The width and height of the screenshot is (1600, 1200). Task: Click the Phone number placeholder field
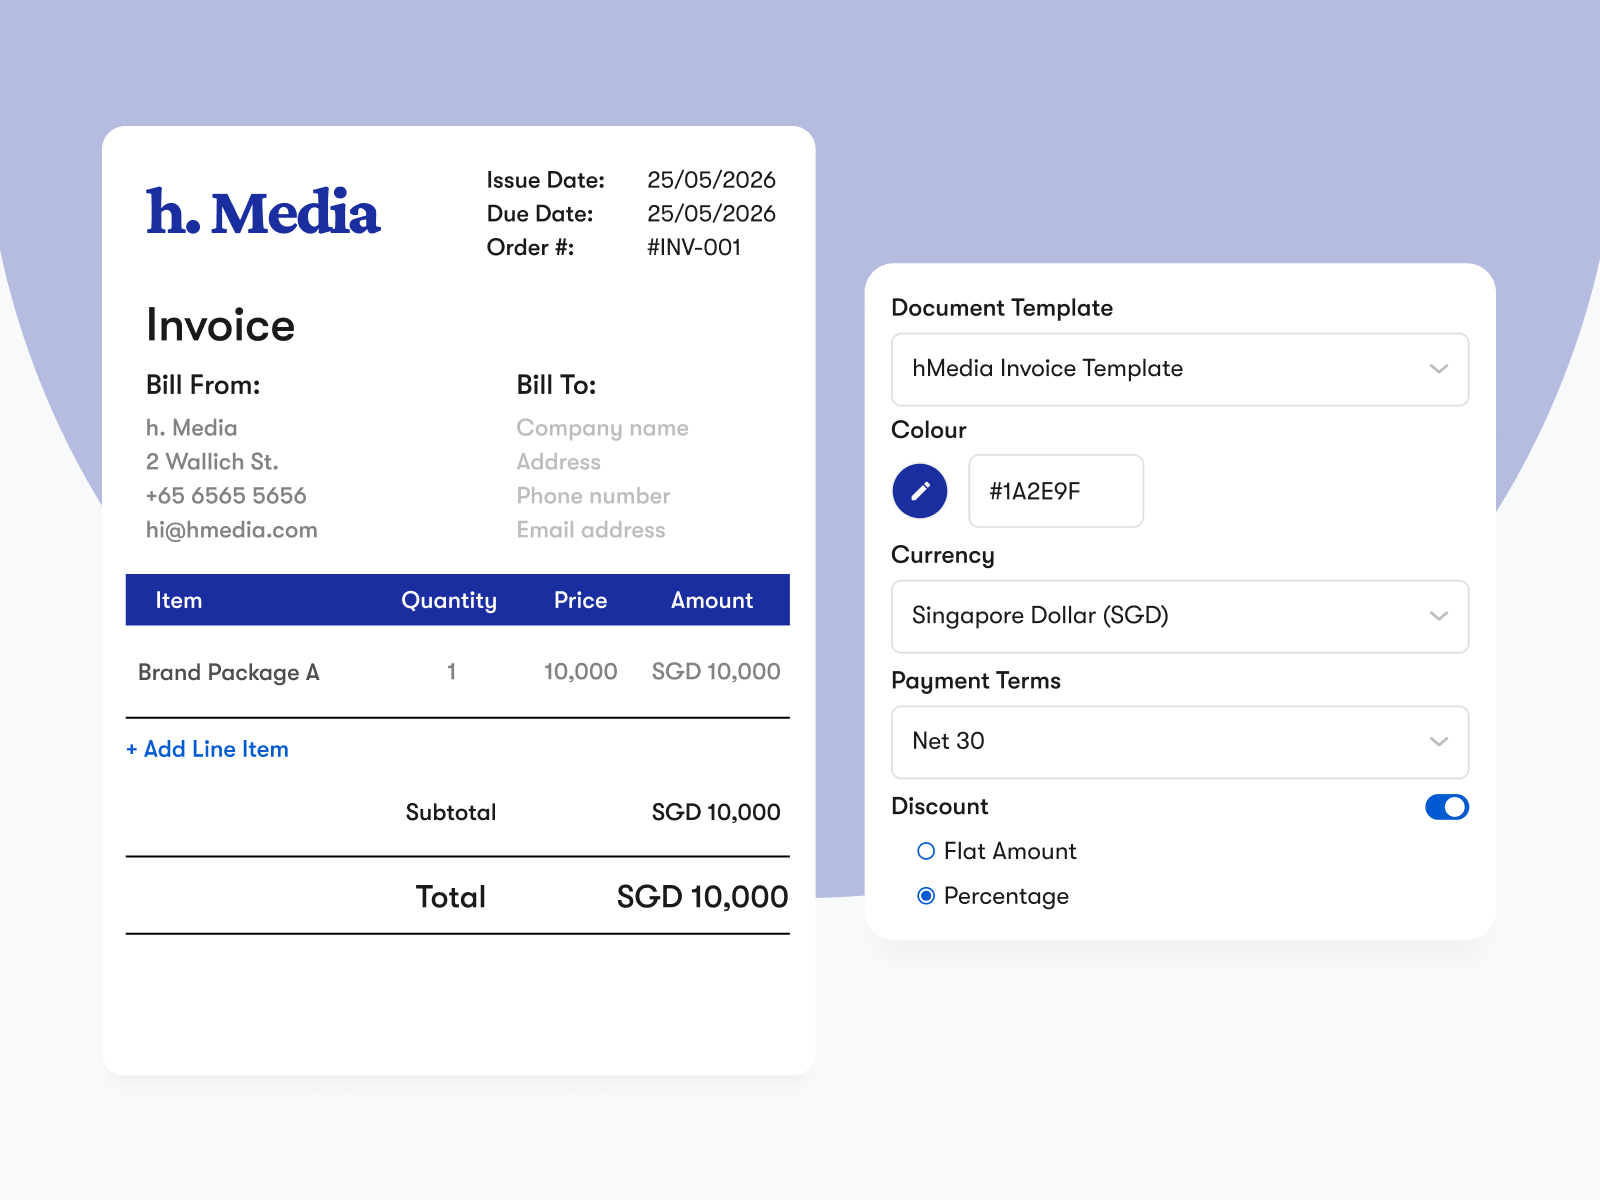click(x=593, y=496)
